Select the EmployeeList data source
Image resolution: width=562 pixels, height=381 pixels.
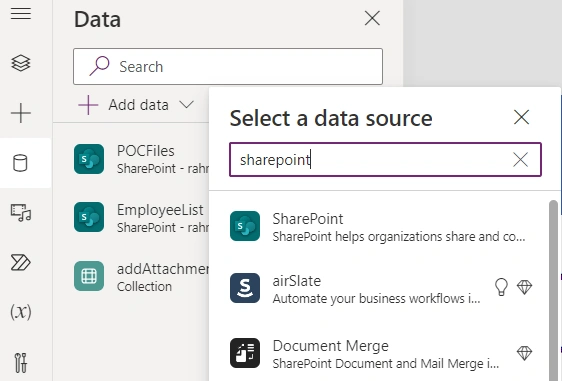coord(141,218)
